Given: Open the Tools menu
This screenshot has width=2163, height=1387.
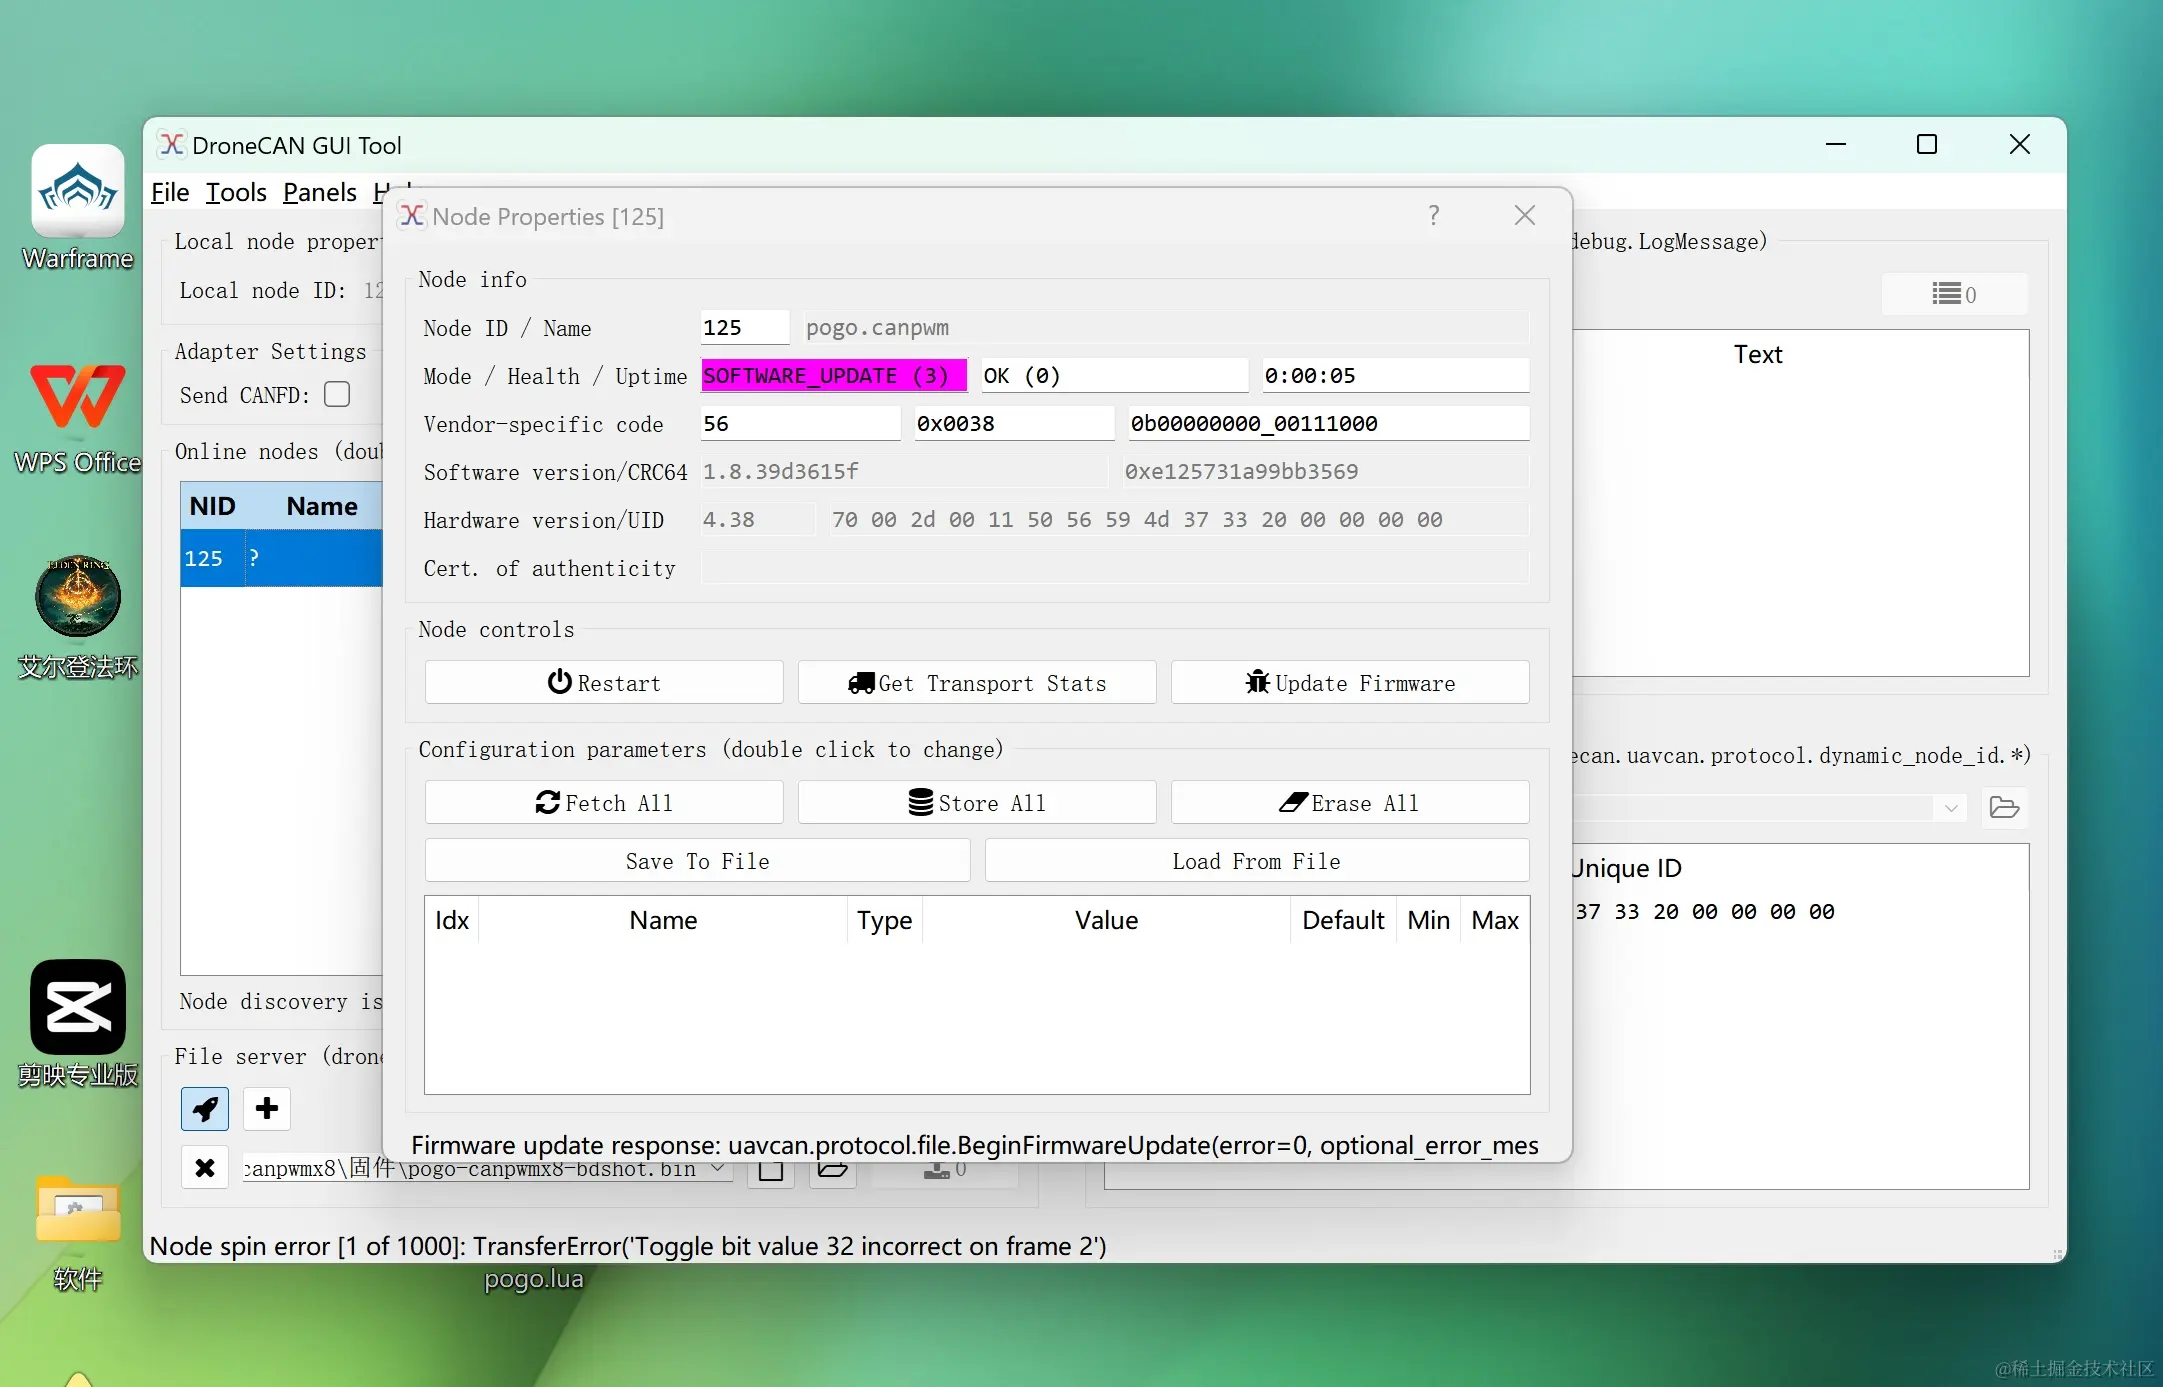Looking at the screenshot, I should (236, 192).
